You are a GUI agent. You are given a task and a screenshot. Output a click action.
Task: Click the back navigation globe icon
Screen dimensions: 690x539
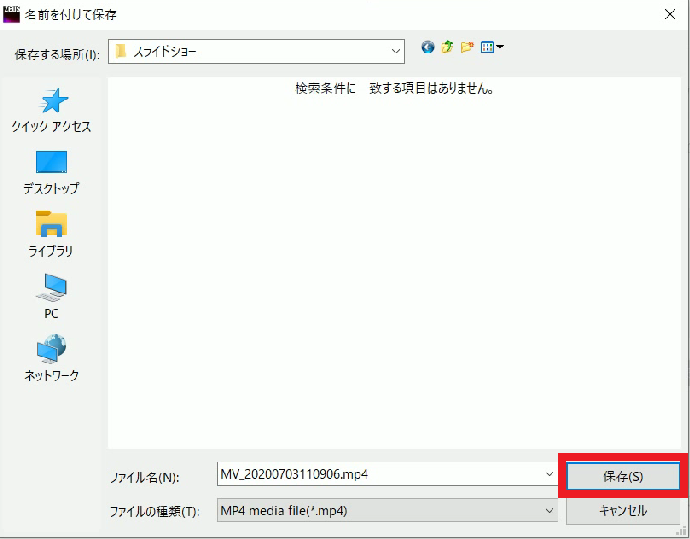[x=428, y=47]
